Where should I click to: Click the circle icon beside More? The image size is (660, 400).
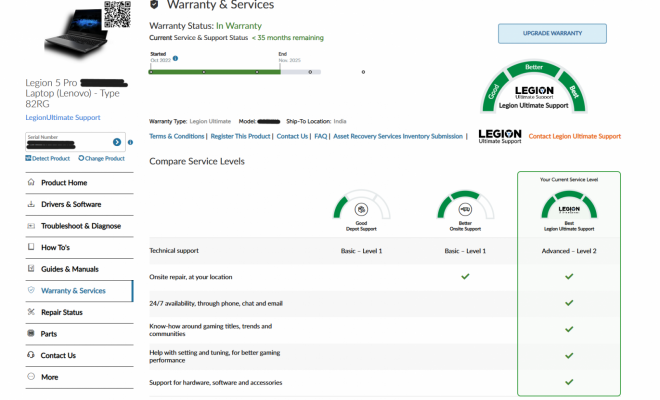tap(31, 376)
